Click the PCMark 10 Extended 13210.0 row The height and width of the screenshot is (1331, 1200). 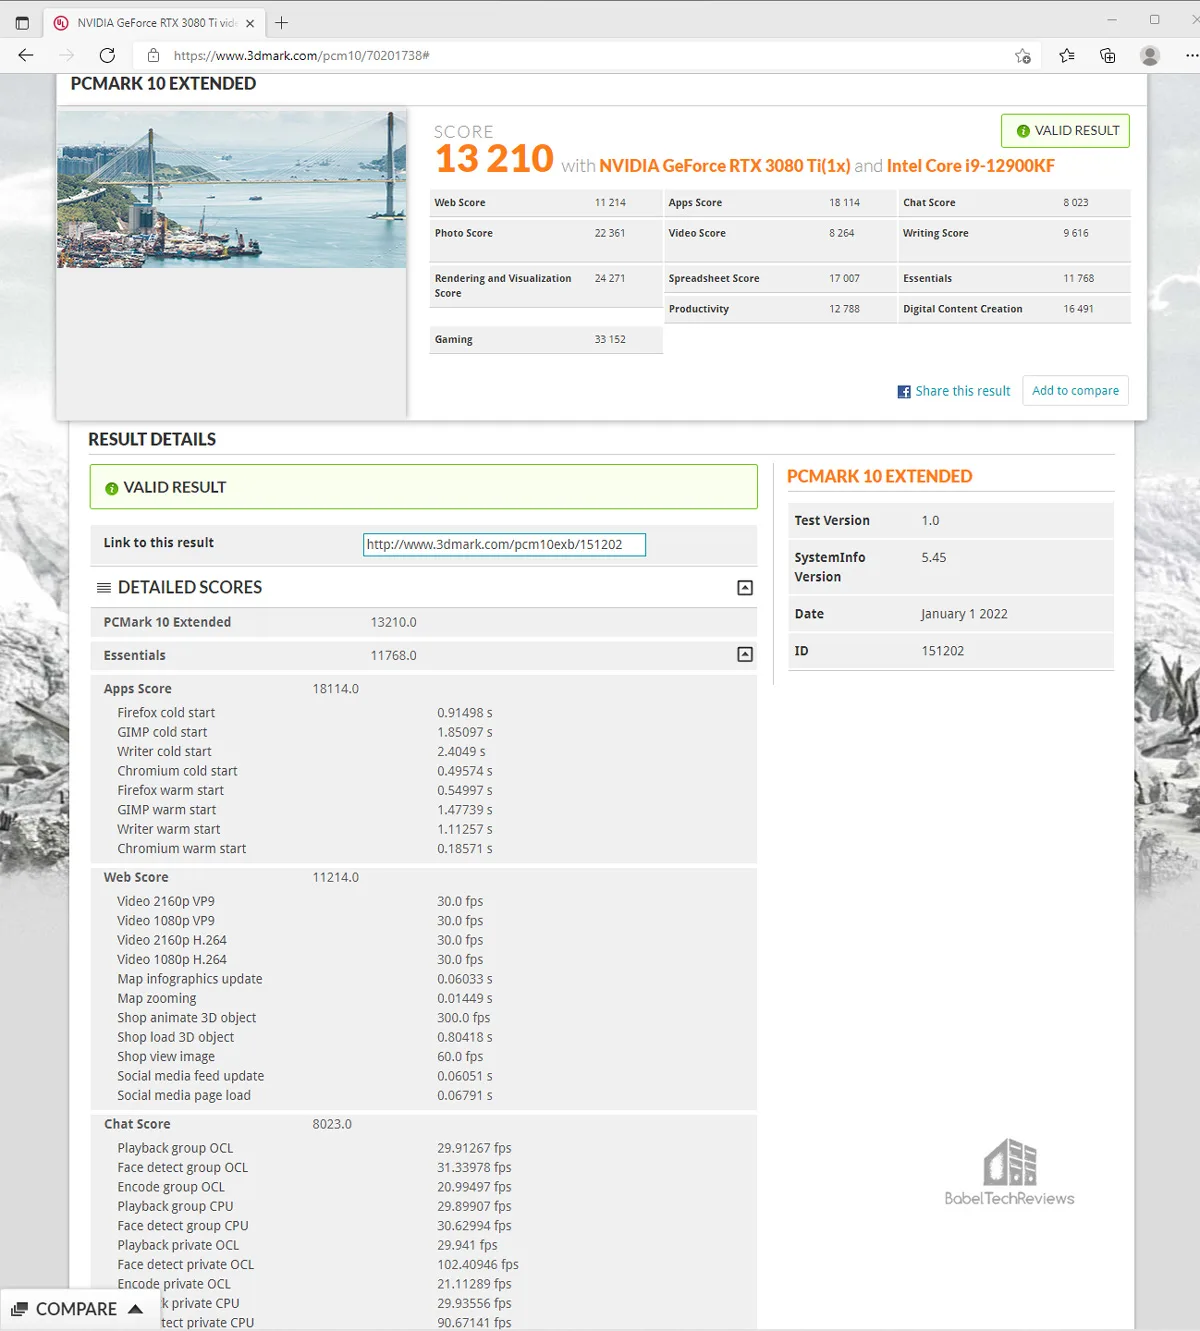[423, 622]
